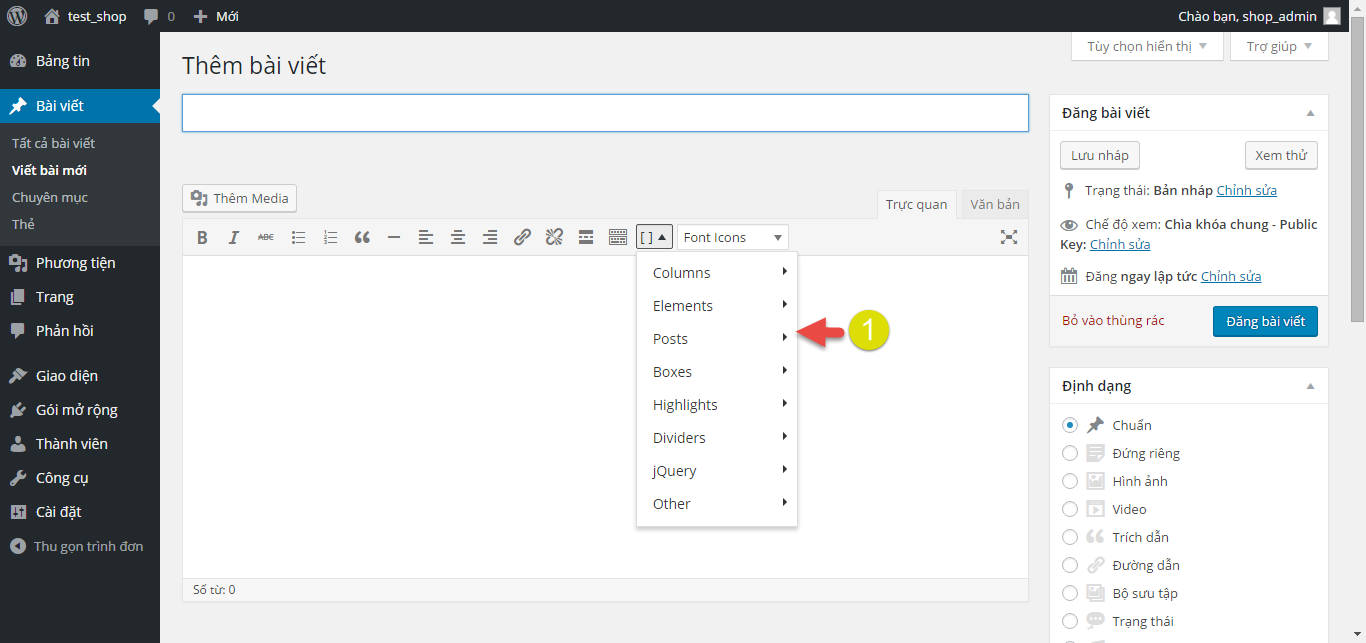Toggle italic formatting
Screen dimensions: 1366x643
point(234,237)
